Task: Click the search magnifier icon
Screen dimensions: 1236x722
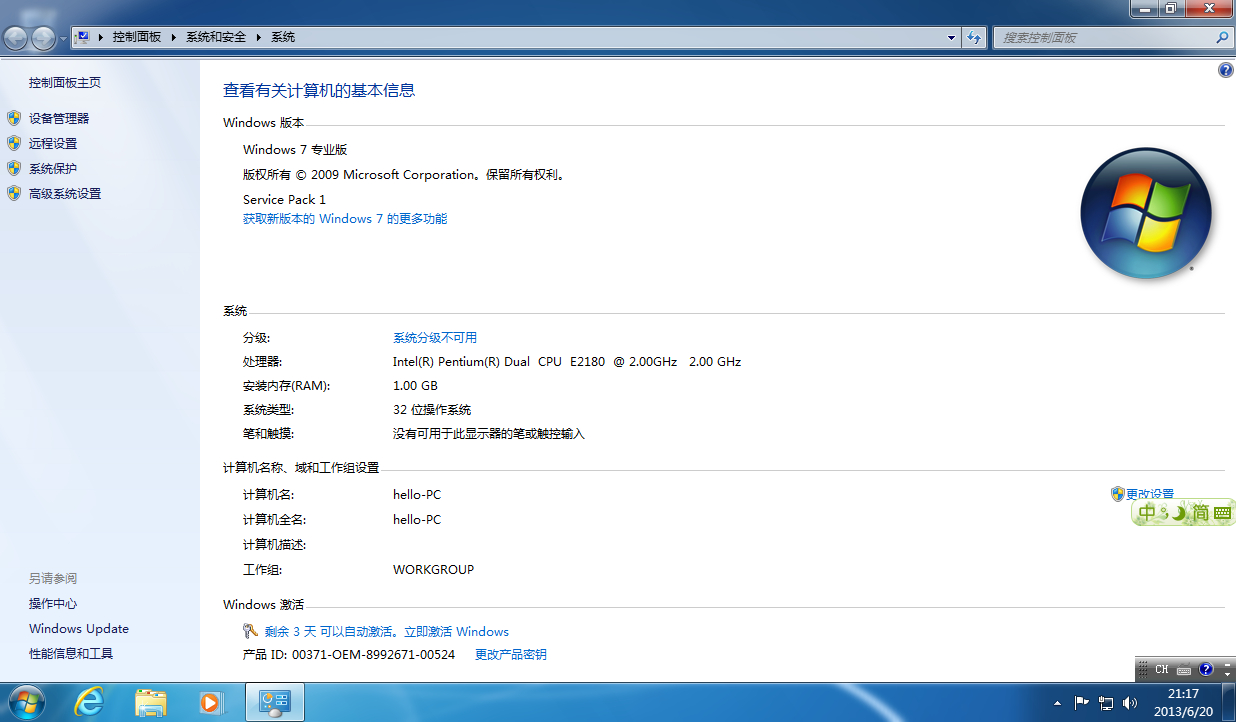Action: 1222,37
